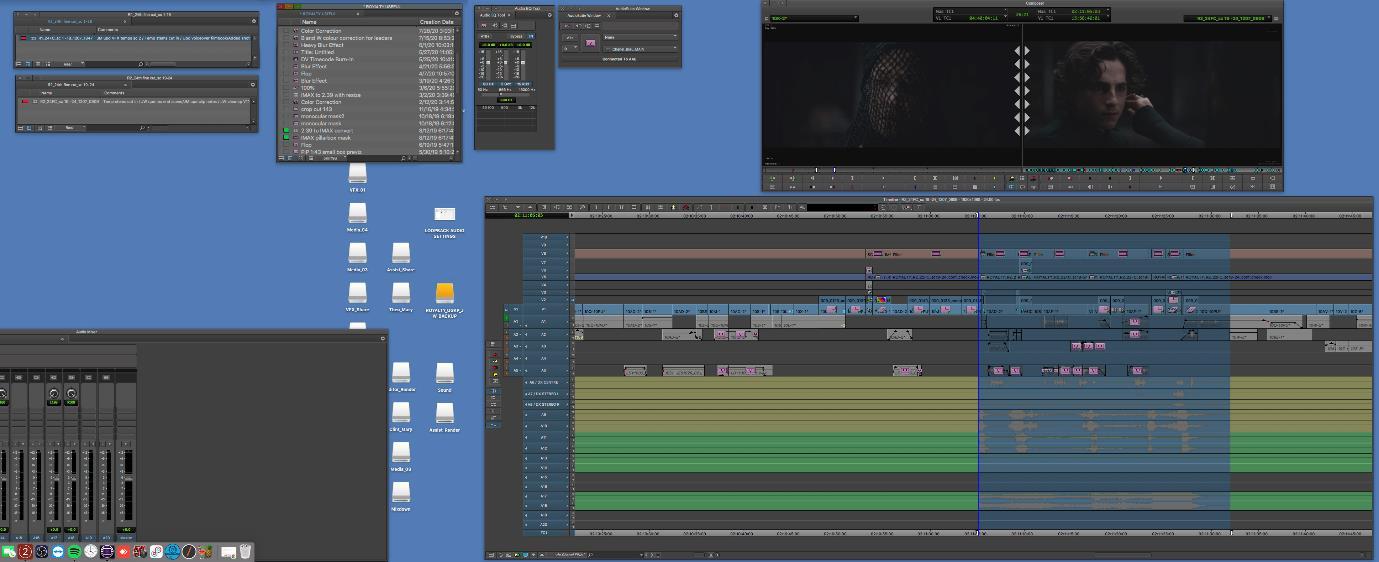Click the pink plug-in icon in AudioSuite window
This screenshot has height=562, width=1379.
pos(590,43)
